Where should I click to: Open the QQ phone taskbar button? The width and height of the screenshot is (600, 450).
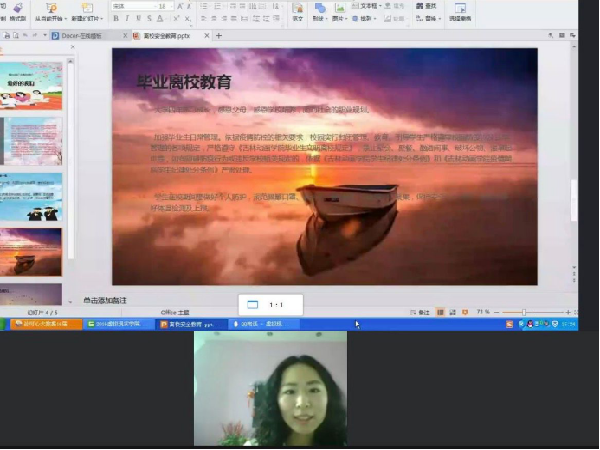pyautogui.click(x=264, y=324)
